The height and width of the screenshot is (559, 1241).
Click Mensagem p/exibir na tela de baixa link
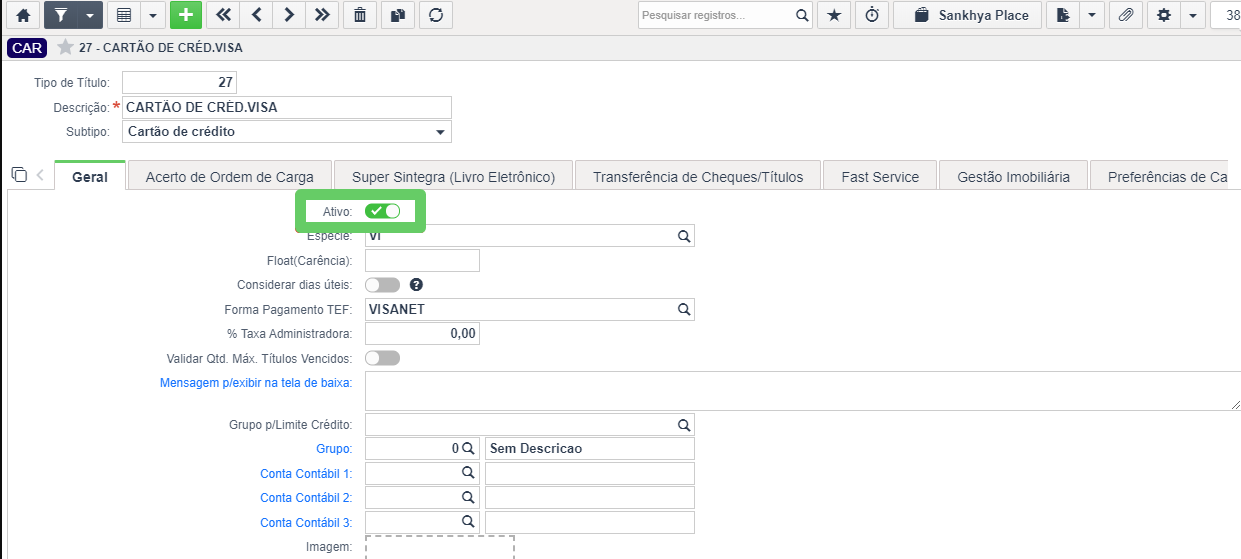coord(256,383)
